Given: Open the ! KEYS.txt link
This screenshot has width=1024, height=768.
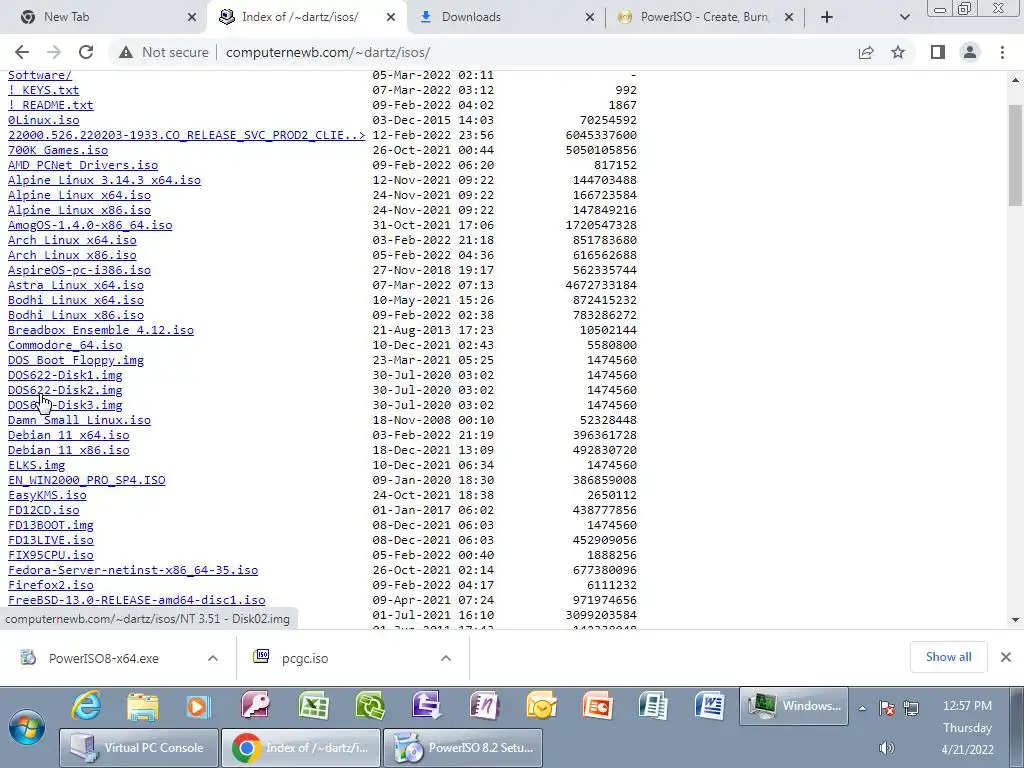Looking at the screenshot, I should coord(43,90).
